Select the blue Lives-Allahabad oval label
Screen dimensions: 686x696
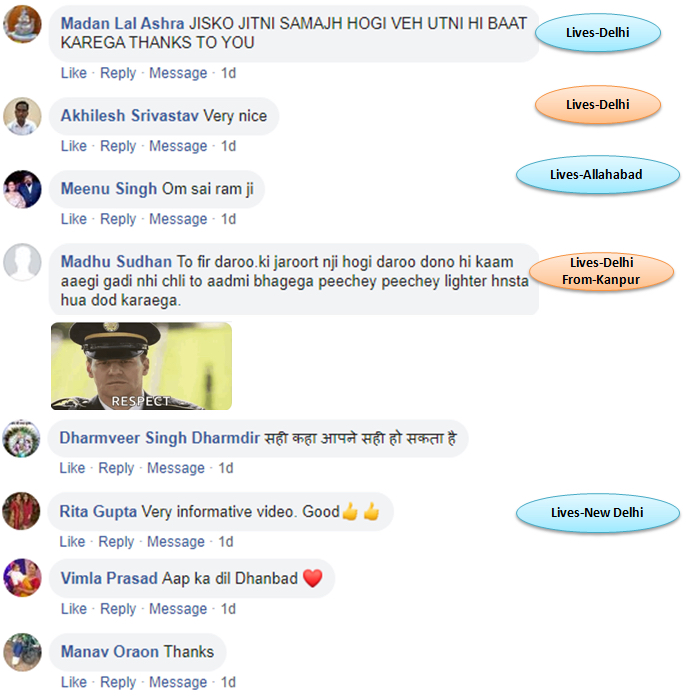(598, 174)
